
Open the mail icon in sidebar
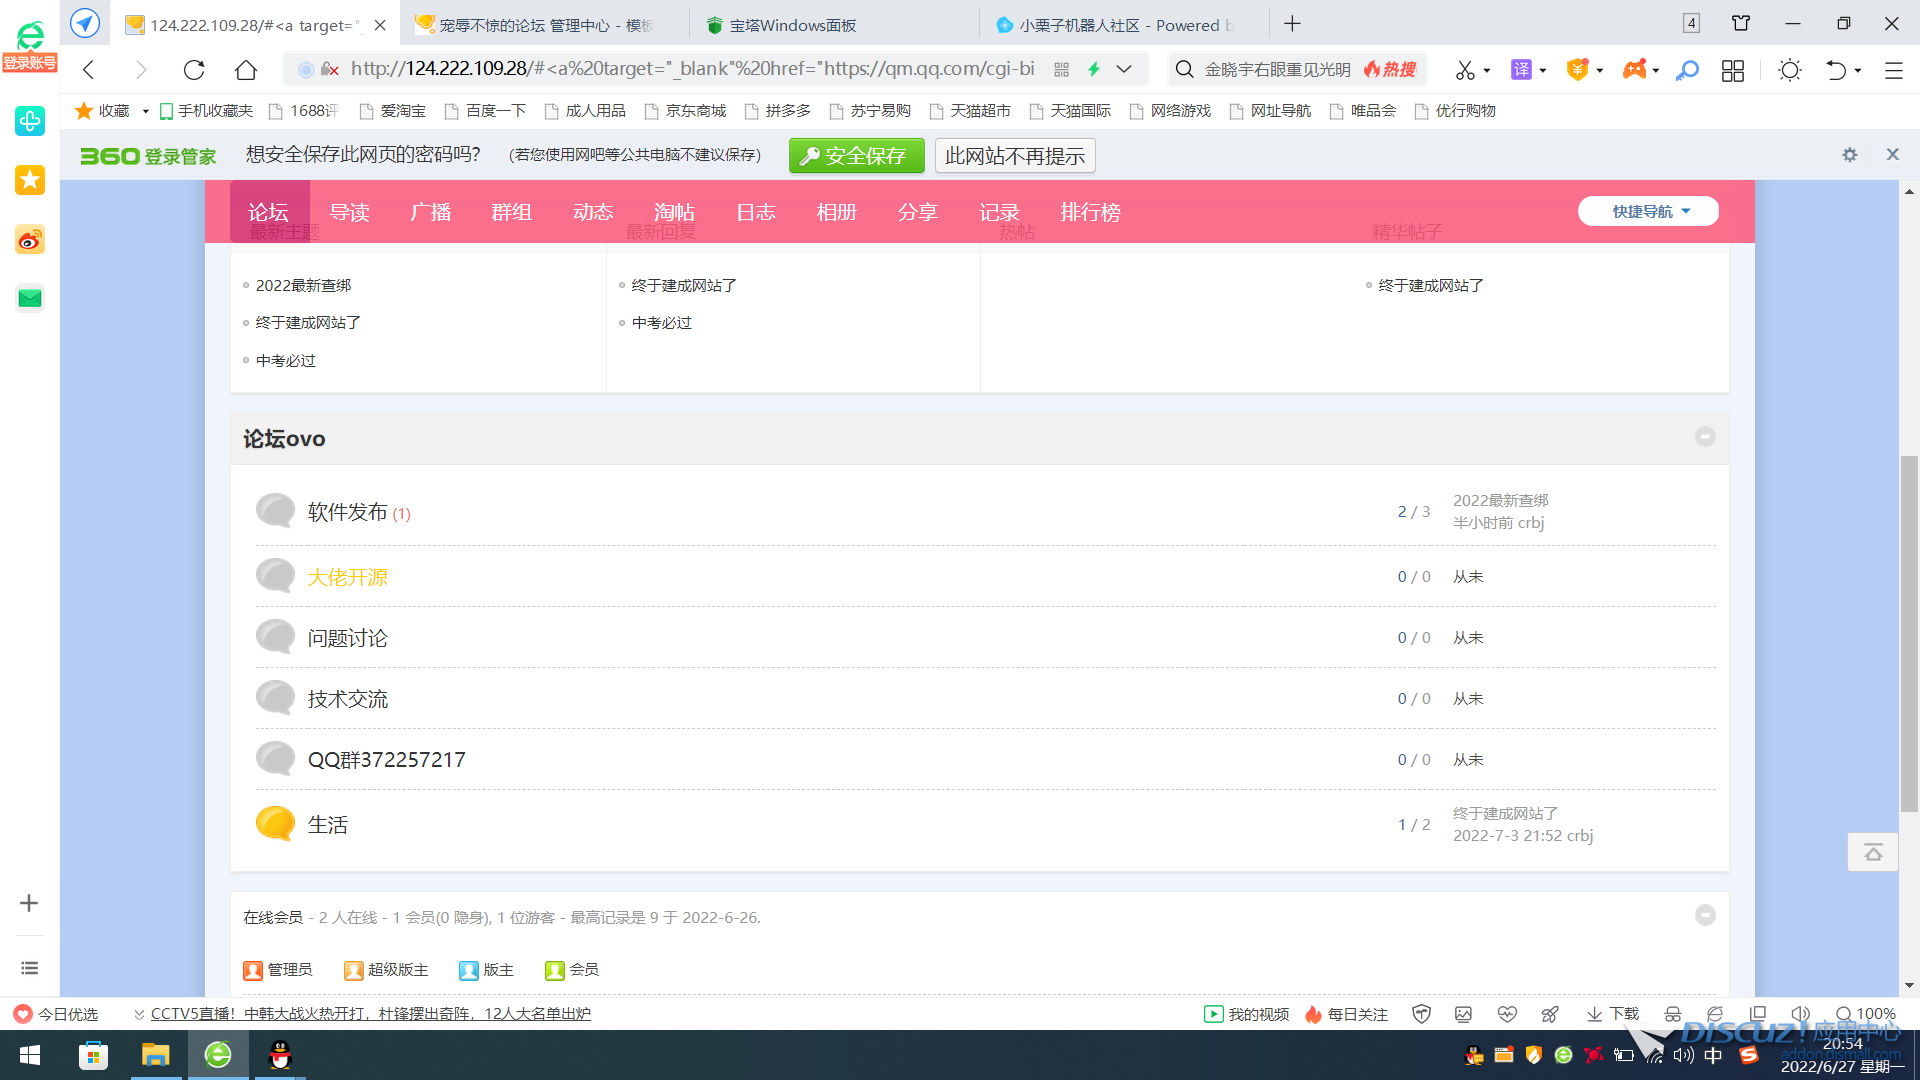[x=30, y=298]
